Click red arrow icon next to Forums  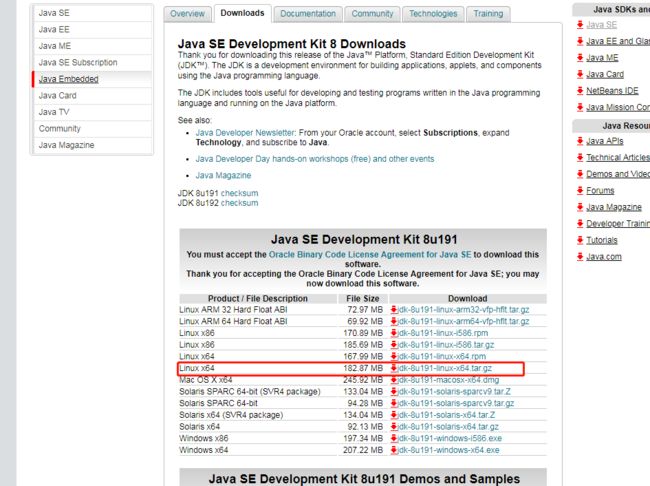[580, 190]
